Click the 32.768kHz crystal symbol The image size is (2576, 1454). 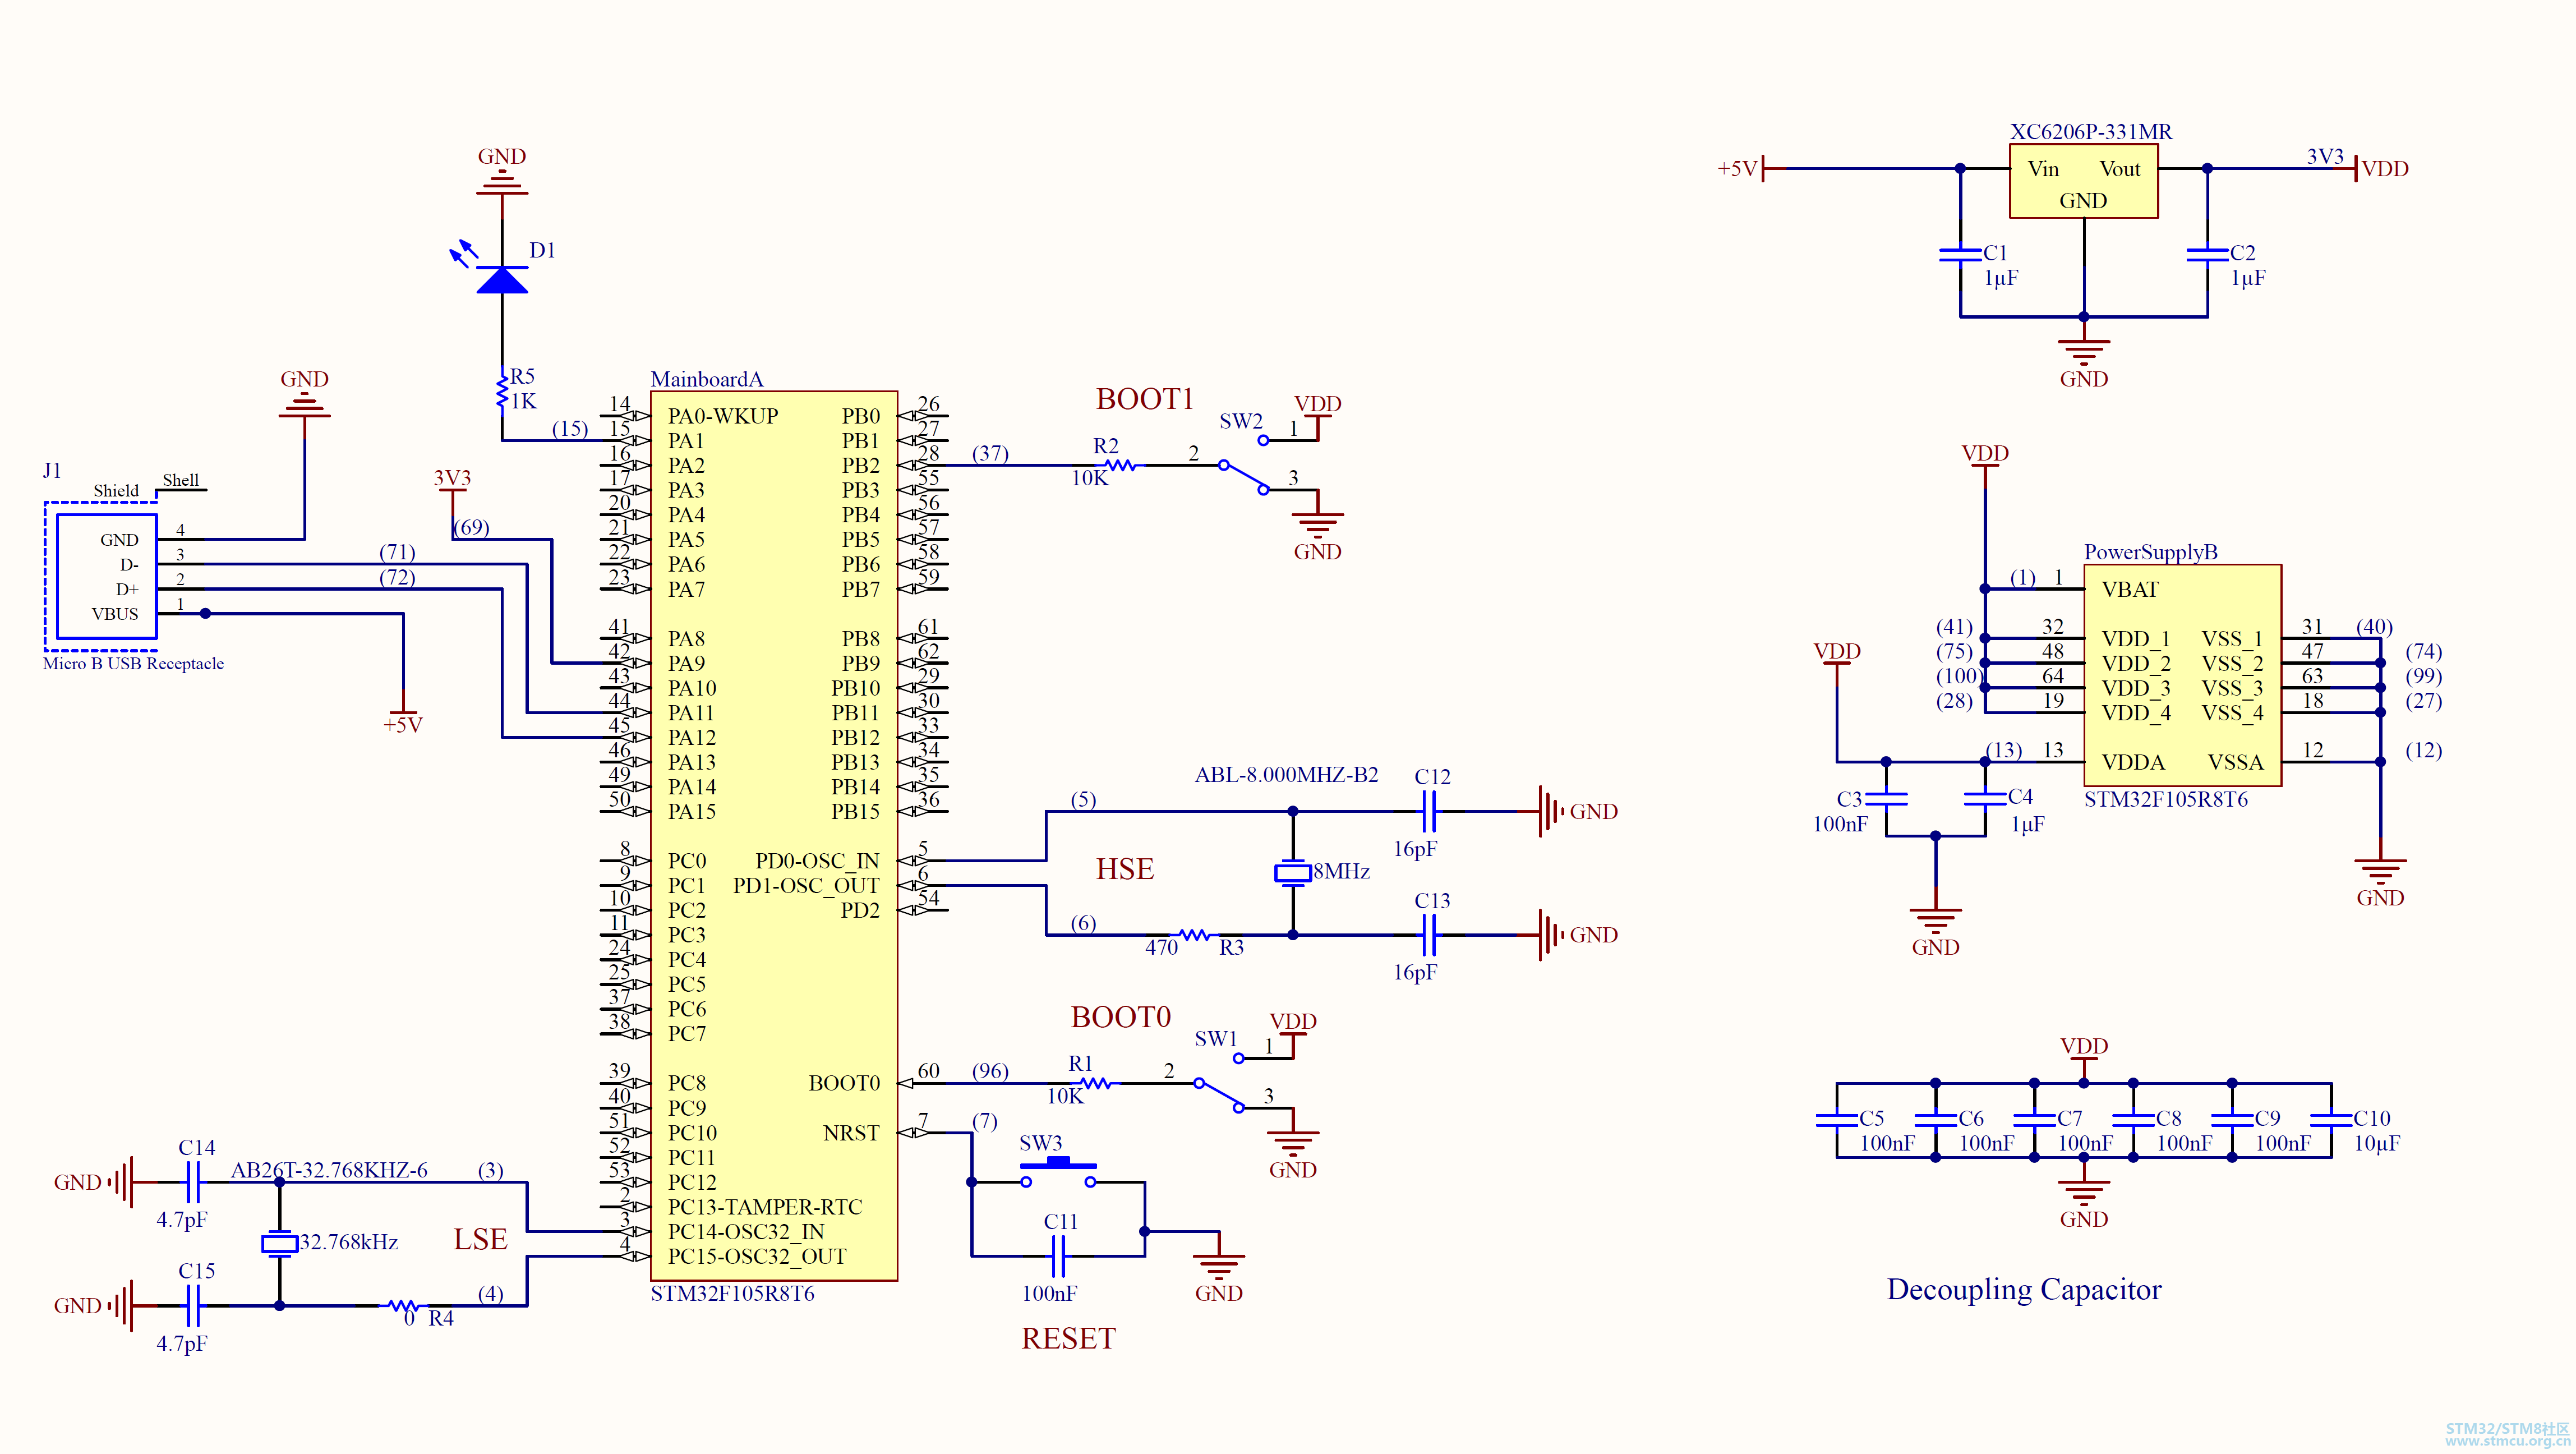point(279,1243)
